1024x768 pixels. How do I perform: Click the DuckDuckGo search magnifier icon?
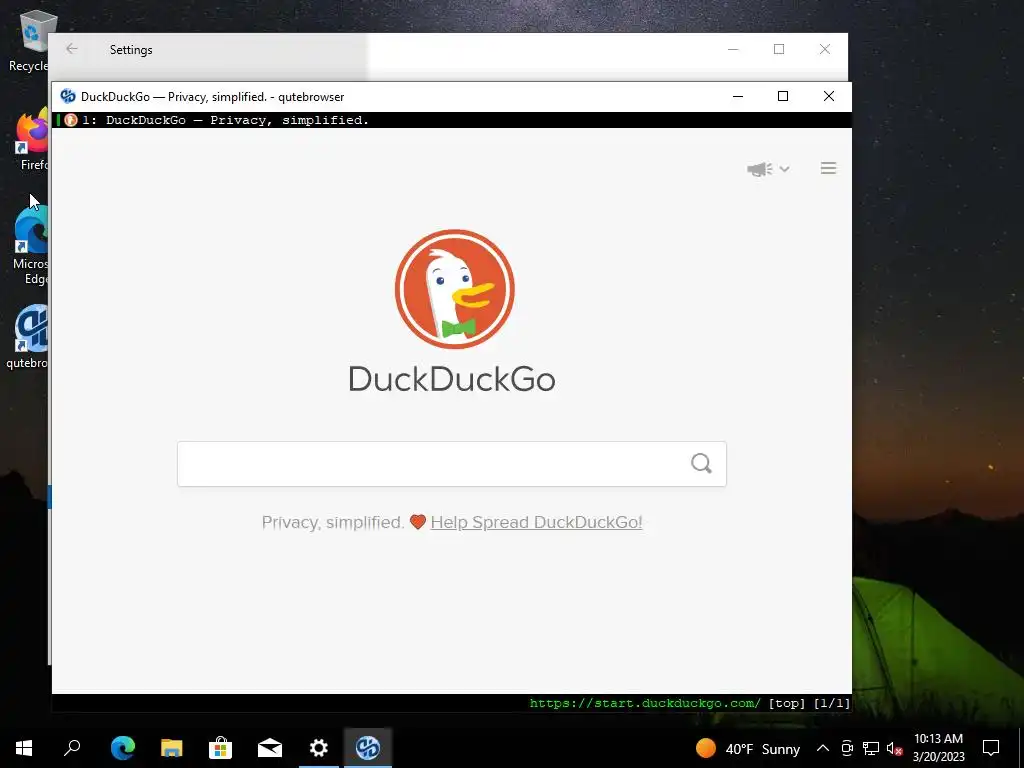point(701,464)
